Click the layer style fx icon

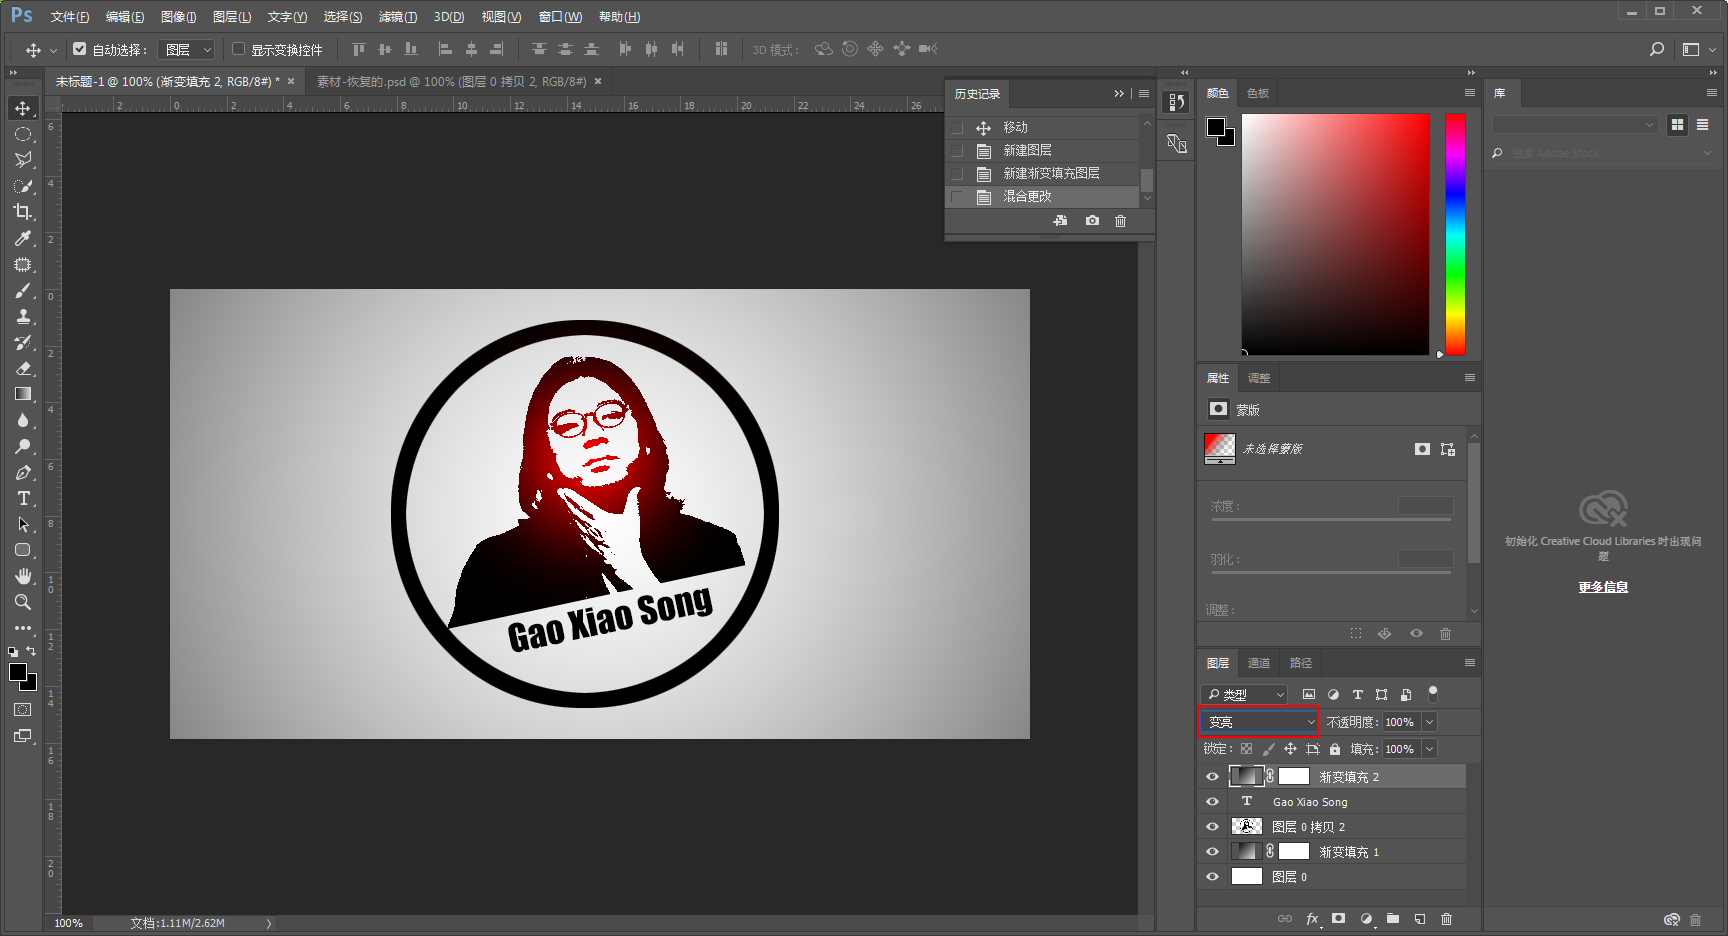[1312, 919]
